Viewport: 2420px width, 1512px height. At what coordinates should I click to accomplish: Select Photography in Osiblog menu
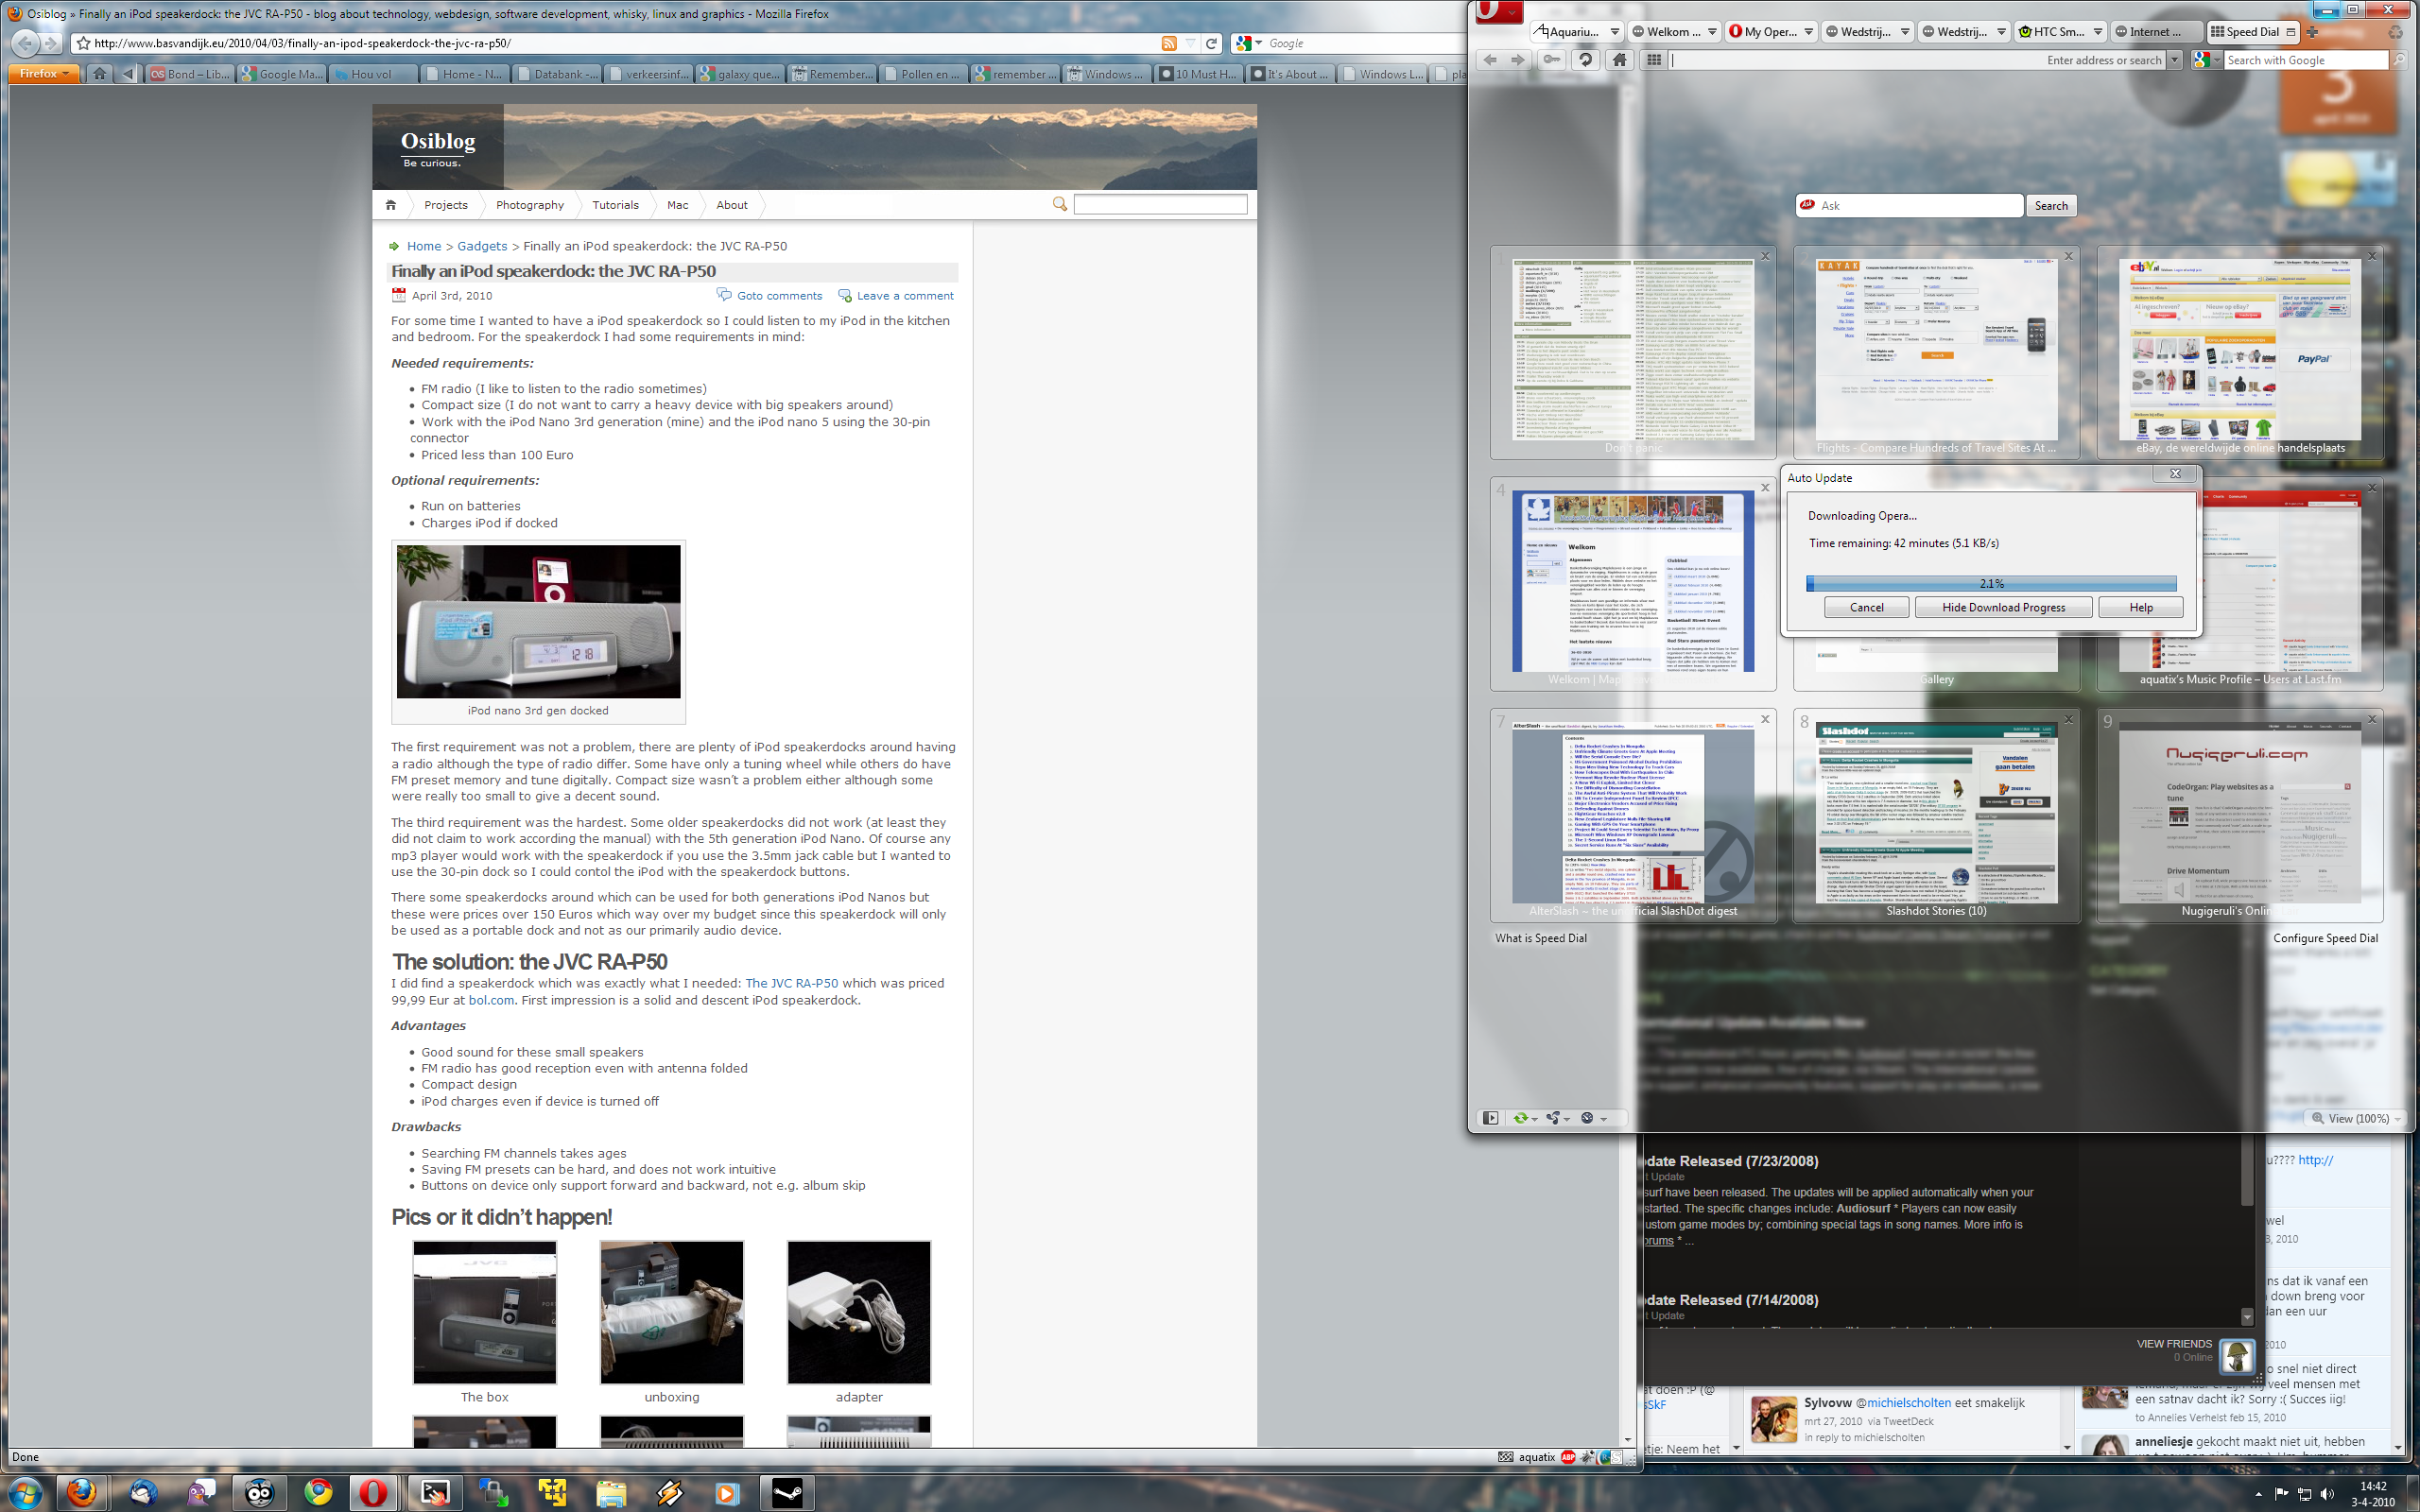pos(529,205)
